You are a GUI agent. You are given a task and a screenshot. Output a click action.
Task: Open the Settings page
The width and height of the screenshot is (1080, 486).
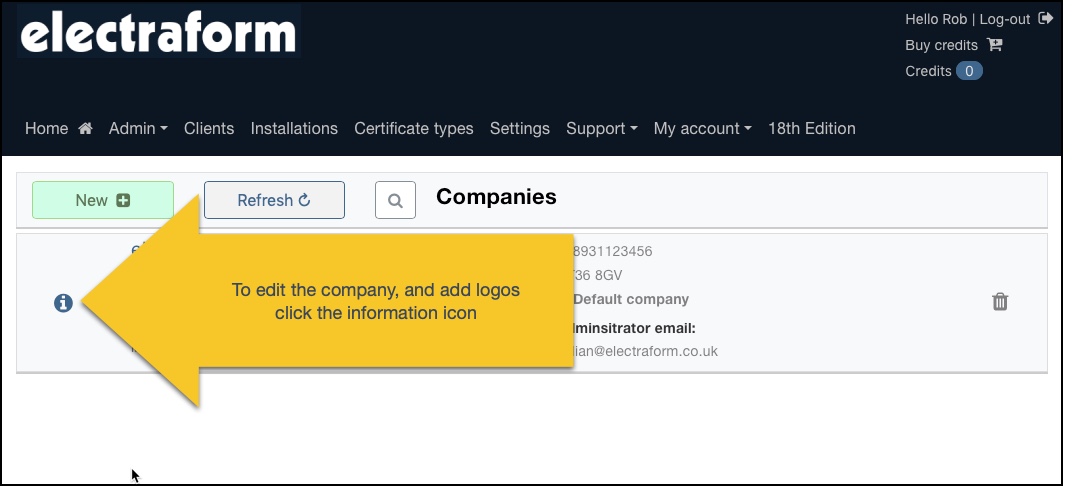(x=519, y=129)
